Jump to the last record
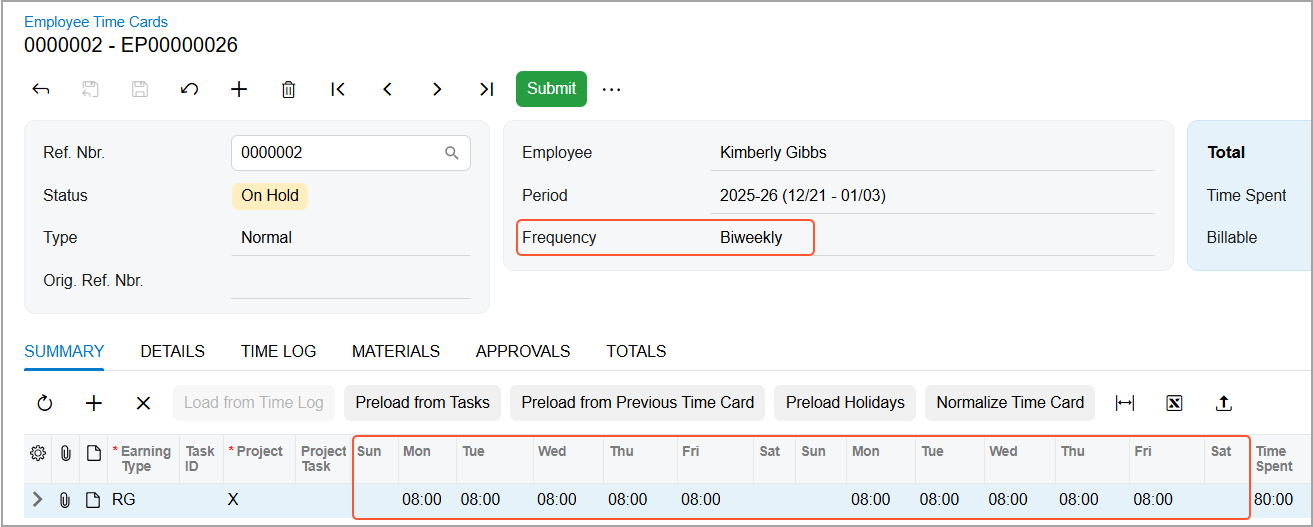The height and width of the screenshot is (527, 1313). coord(486,89)
